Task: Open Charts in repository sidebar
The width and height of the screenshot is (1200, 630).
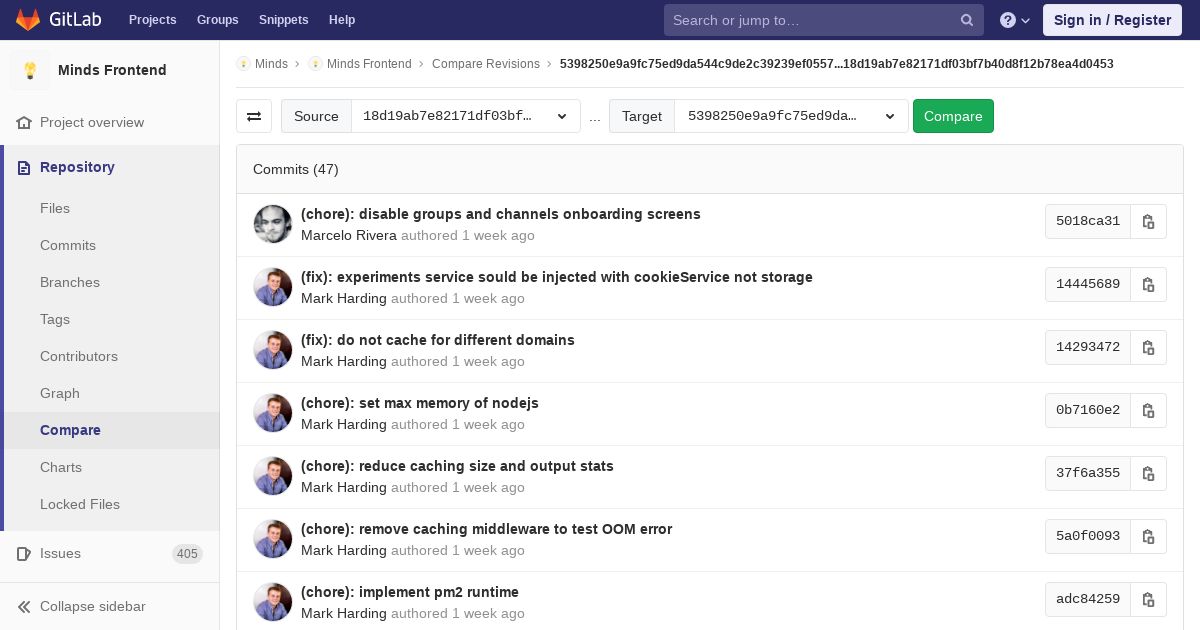Action: (x=61, y=467)
